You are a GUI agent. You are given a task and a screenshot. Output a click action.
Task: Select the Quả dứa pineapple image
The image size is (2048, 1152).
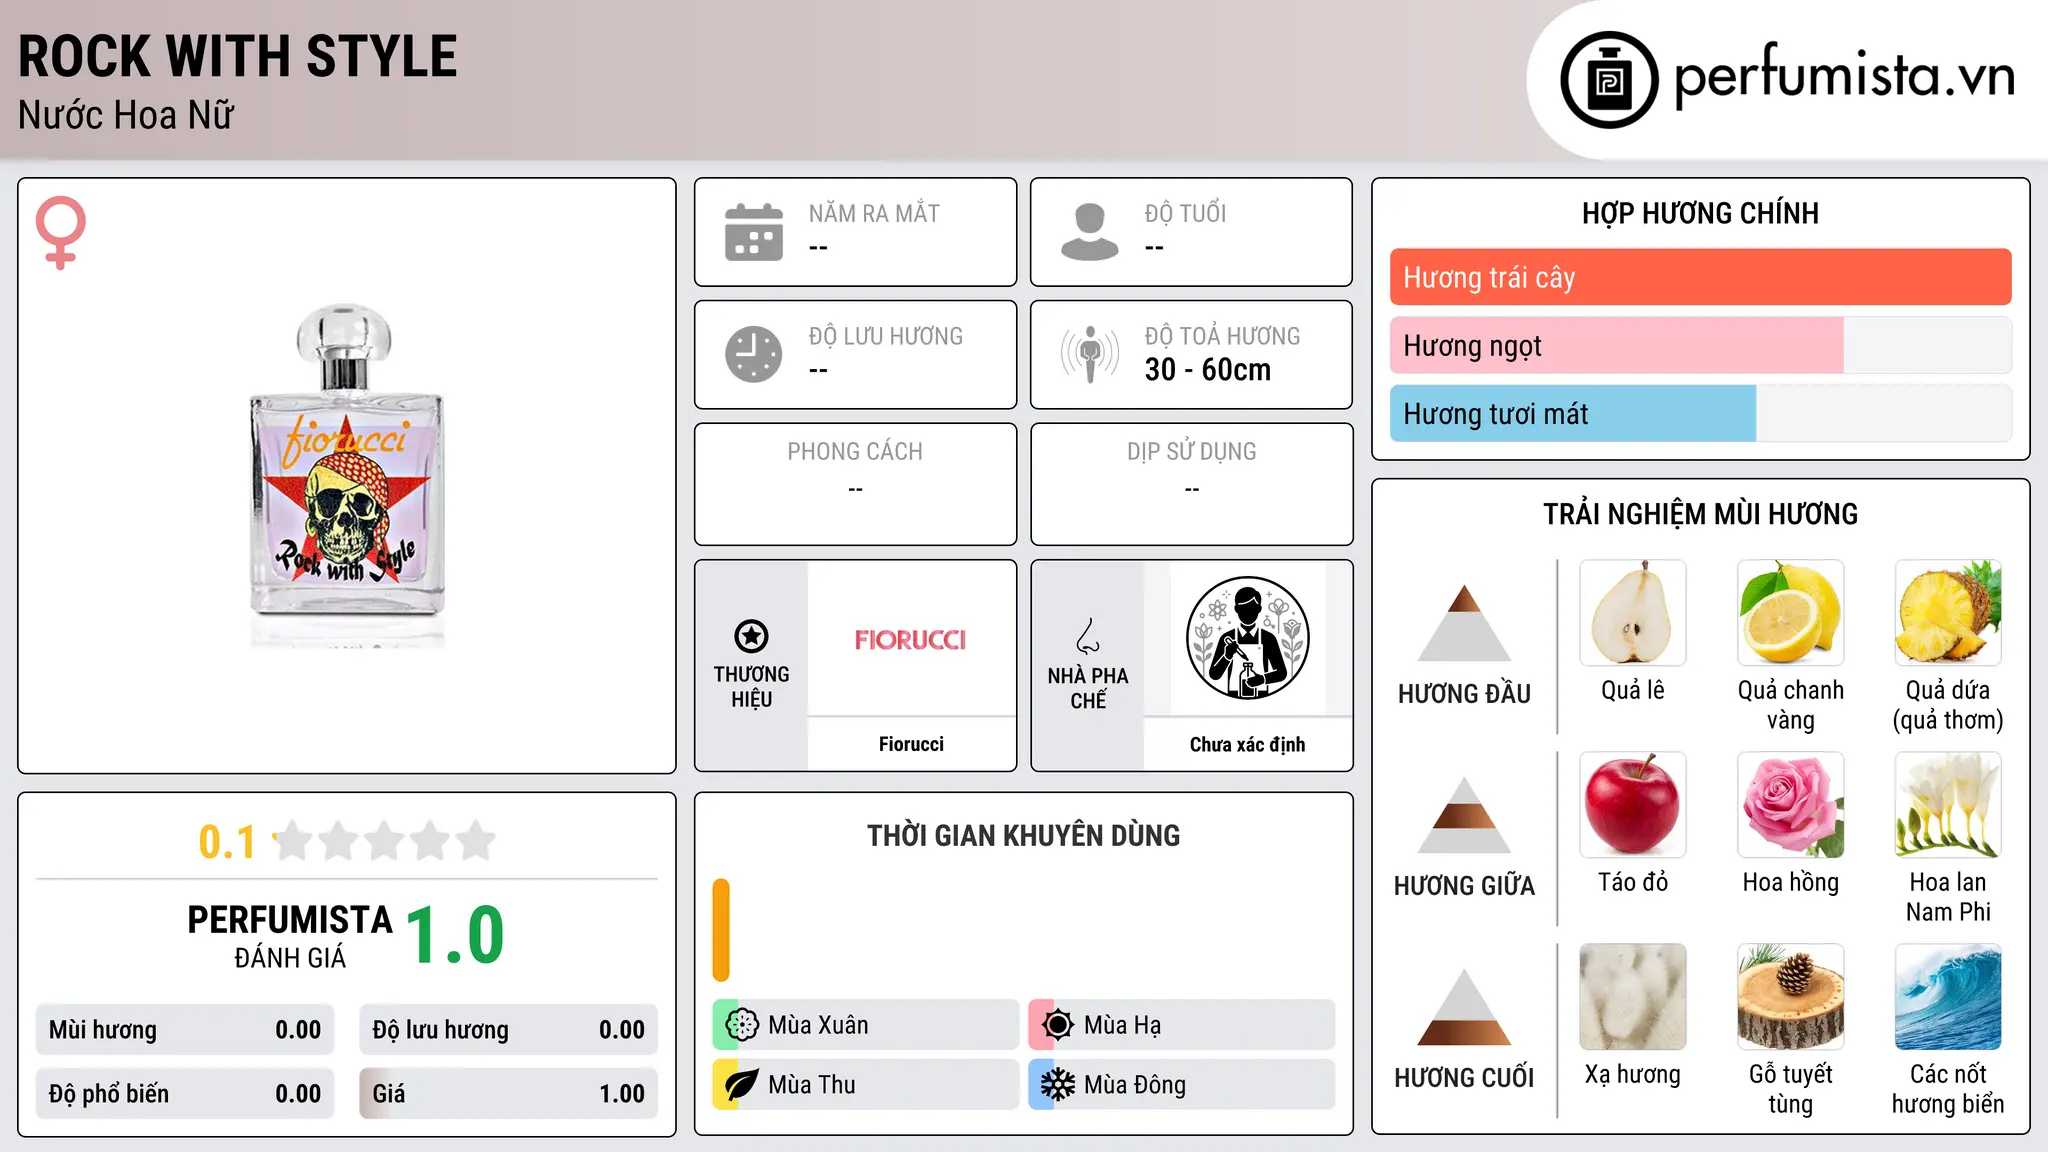1948,613
